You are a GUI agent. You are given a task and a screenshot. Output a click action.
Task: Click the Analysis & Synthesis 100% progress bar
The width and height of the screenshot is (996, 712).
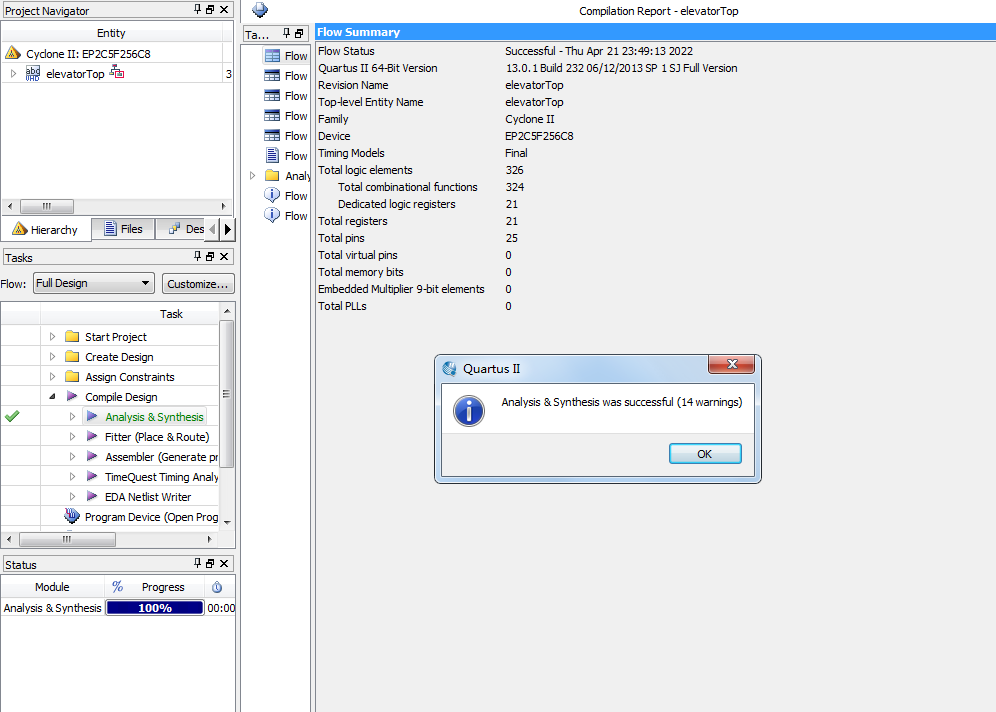(x=155, y=608)
